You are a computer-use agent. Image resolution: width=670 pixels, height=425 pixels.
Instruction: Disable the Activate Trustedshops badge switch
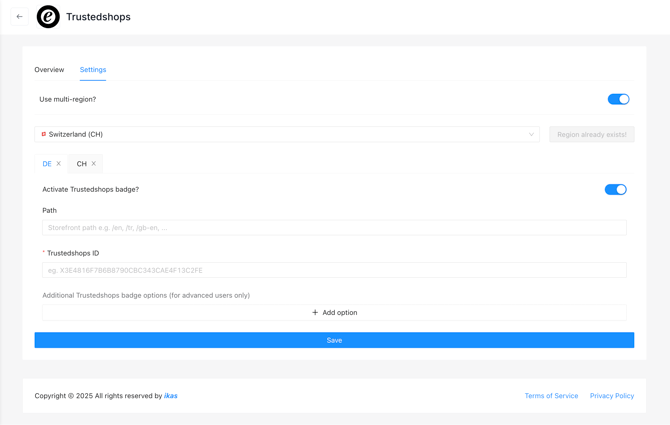(x=615, y=190)
